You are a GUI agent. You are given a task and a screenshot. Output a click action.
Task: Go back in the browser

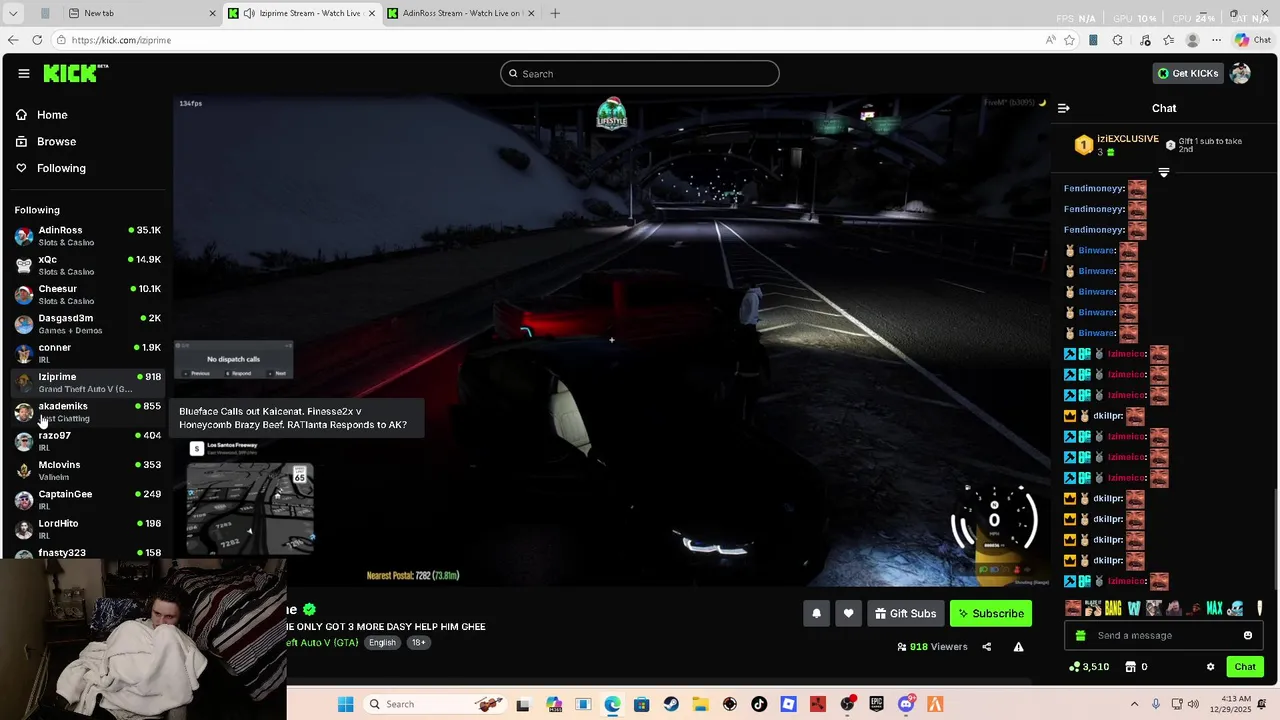click(13, 40)
